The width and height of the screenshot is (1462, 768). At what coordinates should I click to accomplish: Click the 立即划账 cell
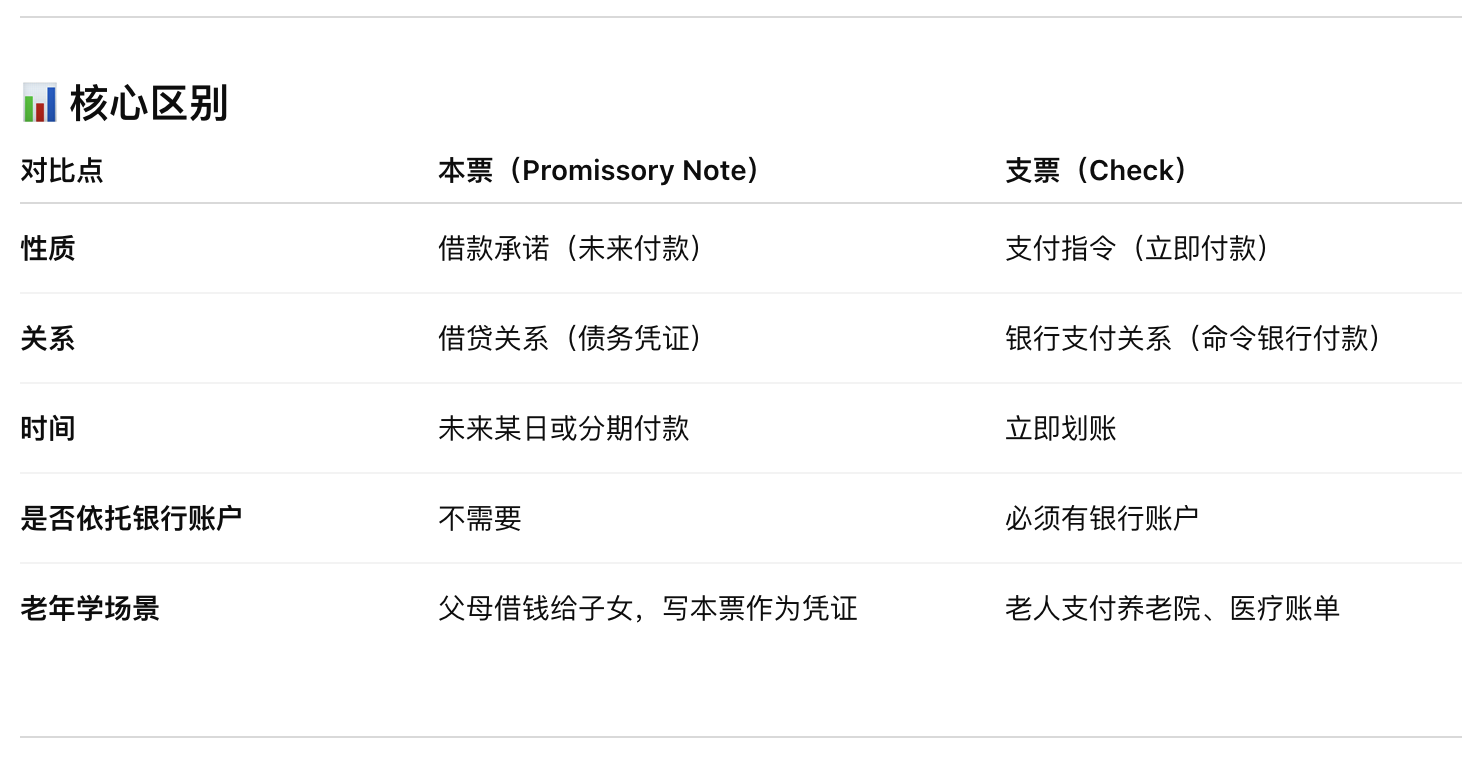(x=1061, y=428)
